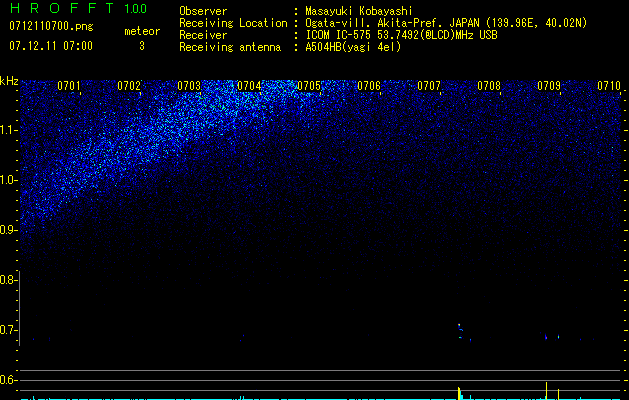
Task: Click the Observer field label
Action: 203,12
